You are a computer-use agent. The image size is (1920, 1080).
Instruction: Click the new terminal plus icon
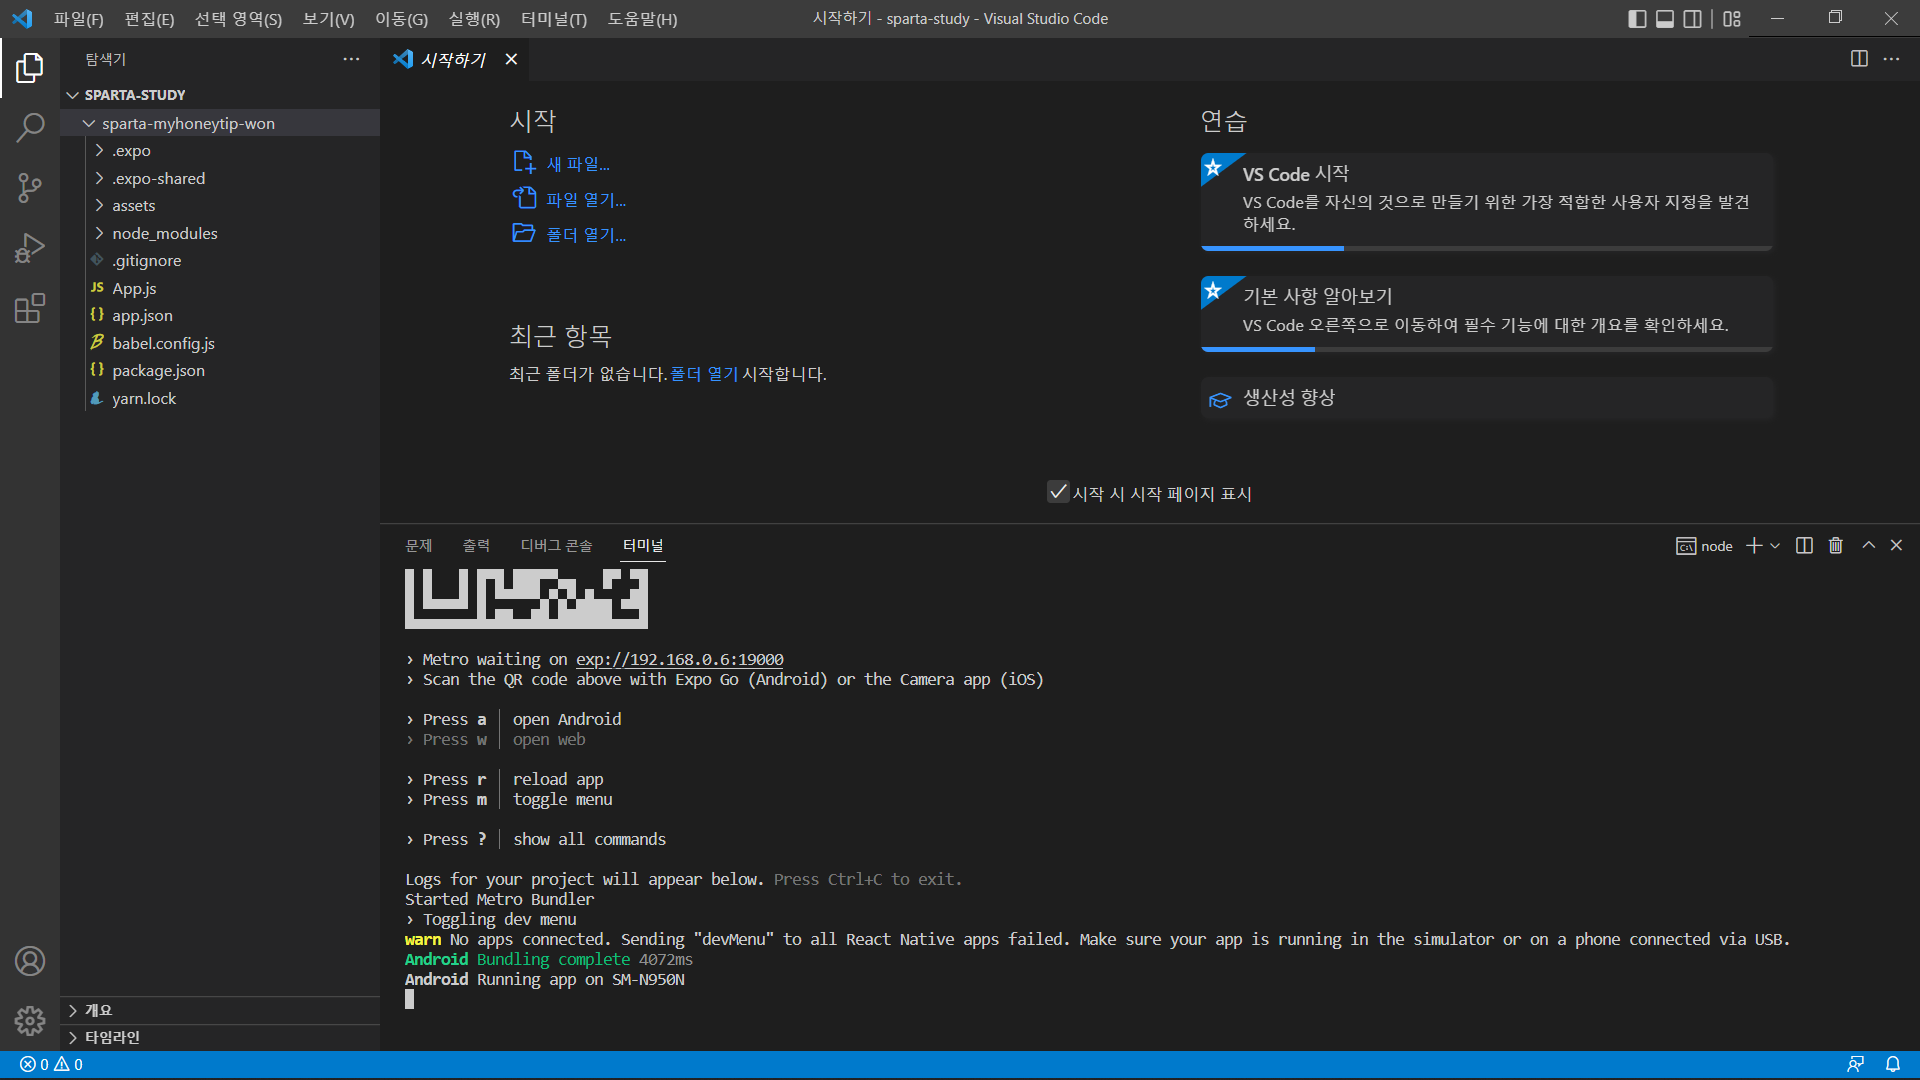click(1754, 545)
